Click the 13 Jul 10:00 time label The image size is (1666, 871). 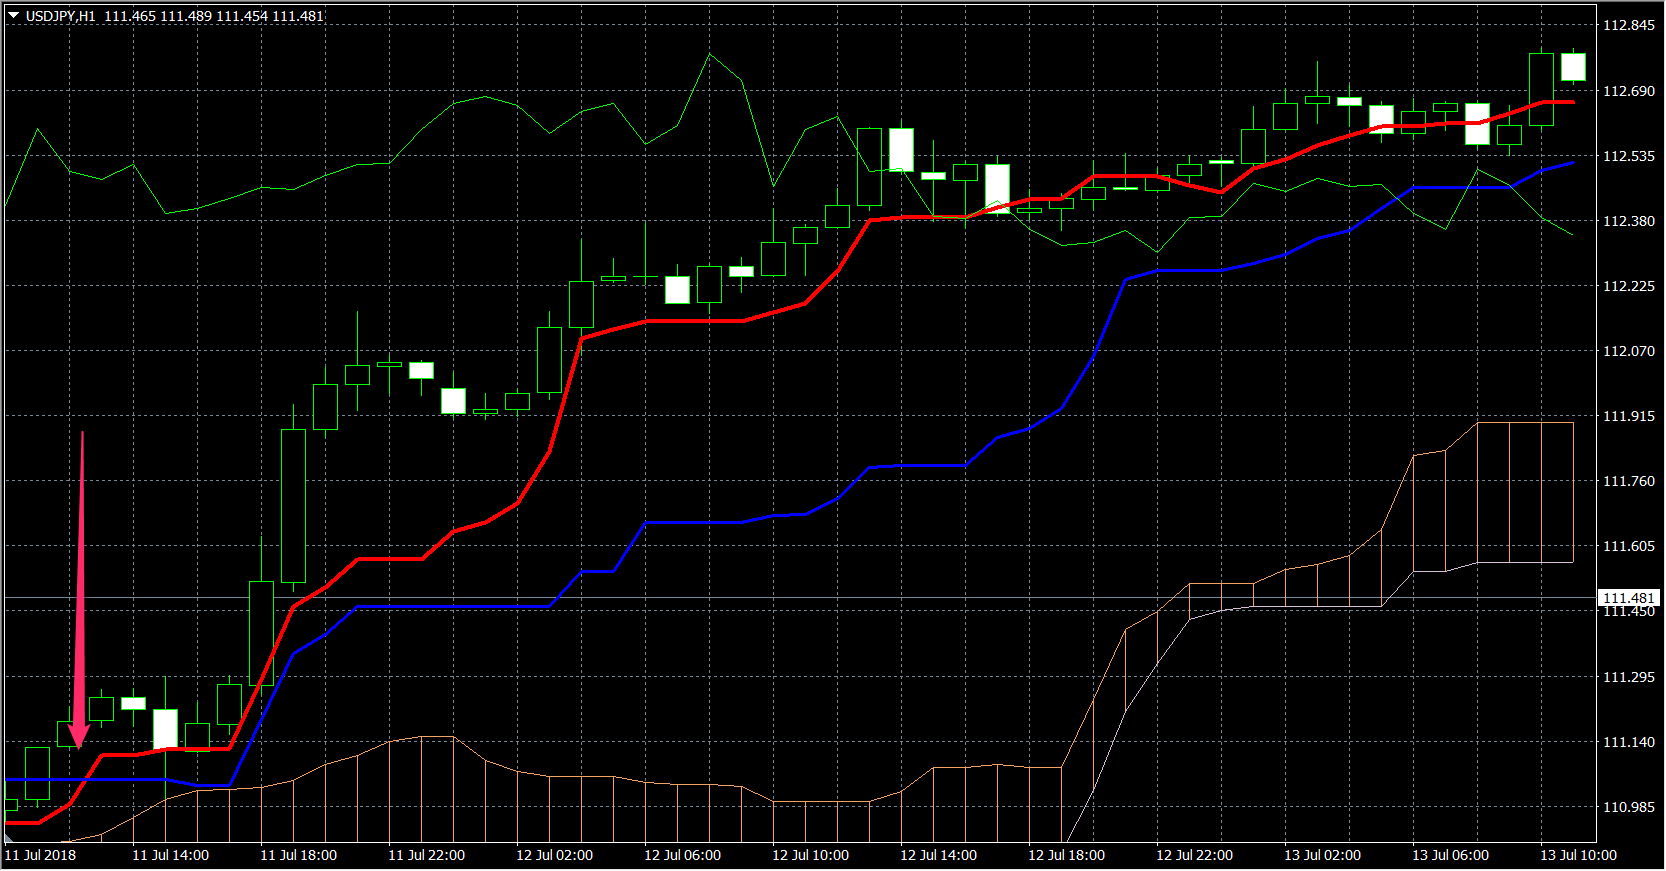[x=1578, y=855]
